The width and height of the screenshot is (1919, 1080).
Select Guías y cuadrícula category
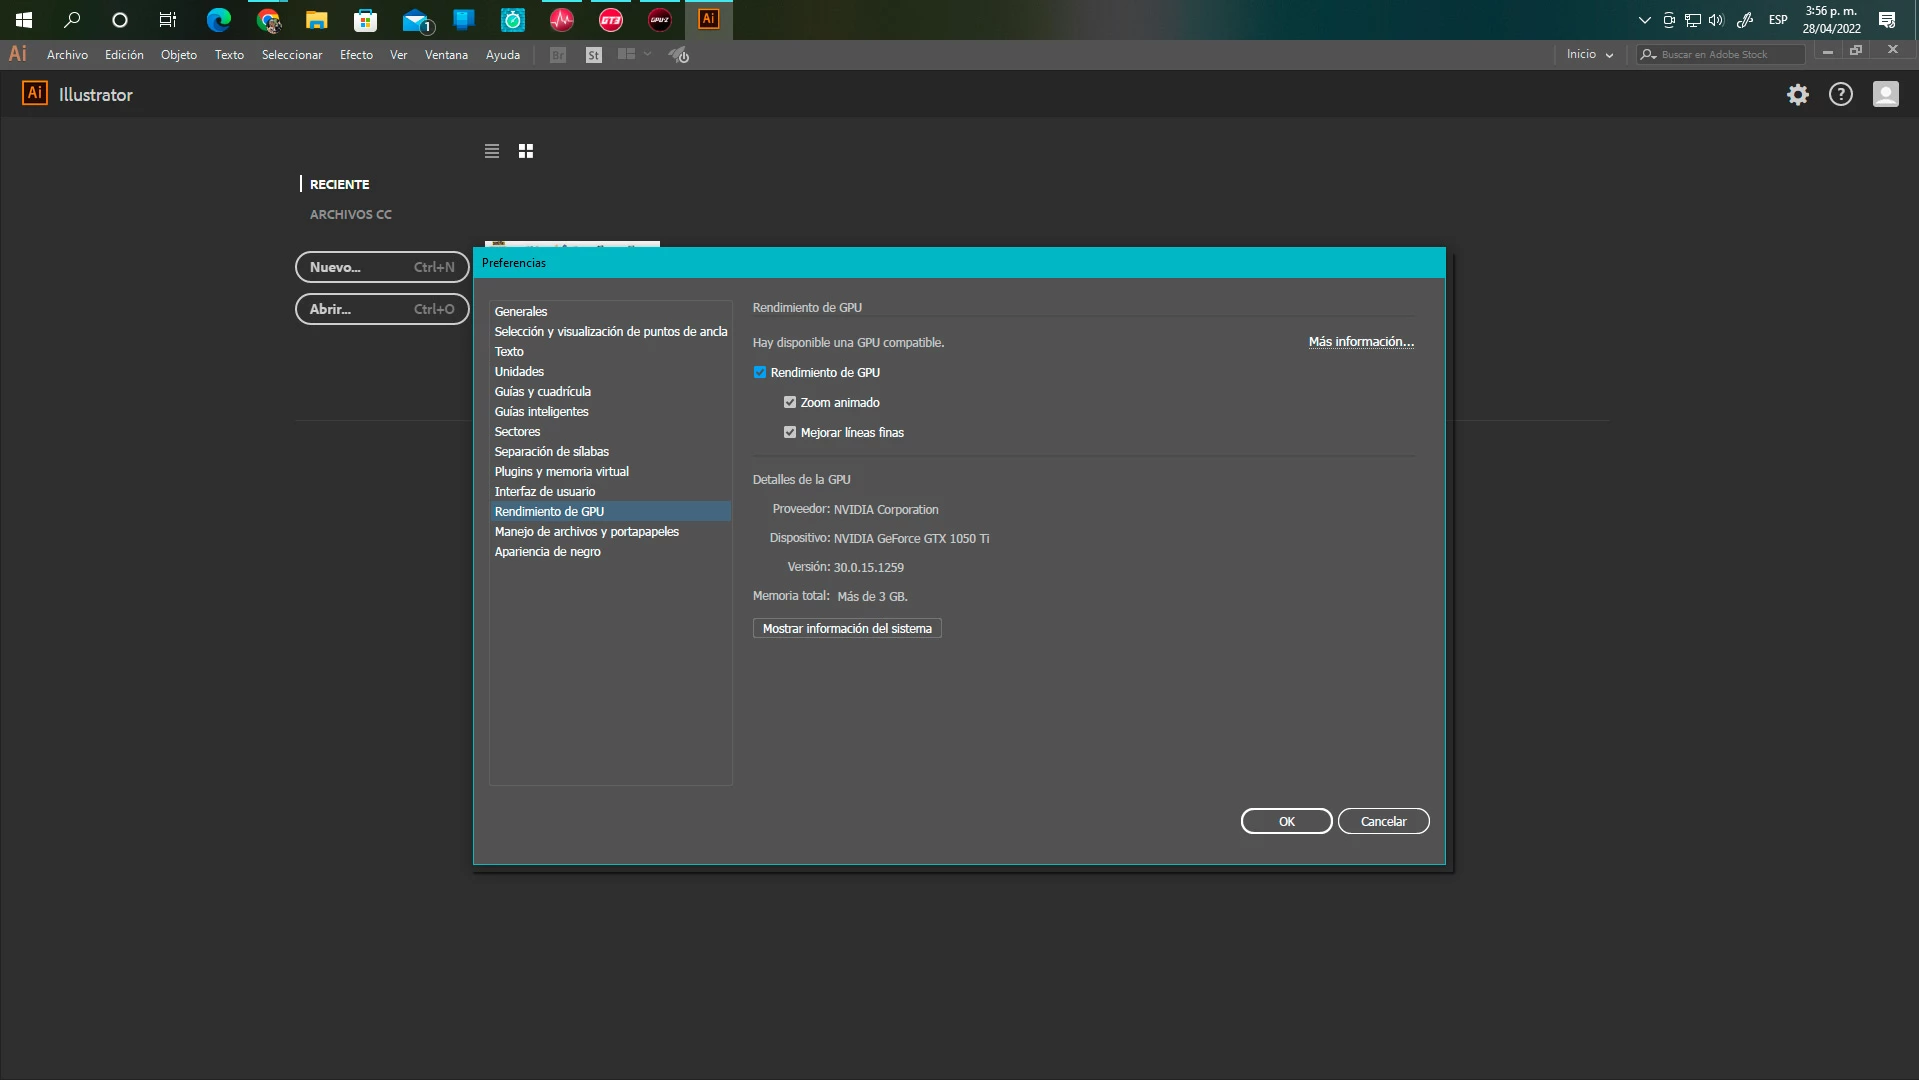point(610,392)
